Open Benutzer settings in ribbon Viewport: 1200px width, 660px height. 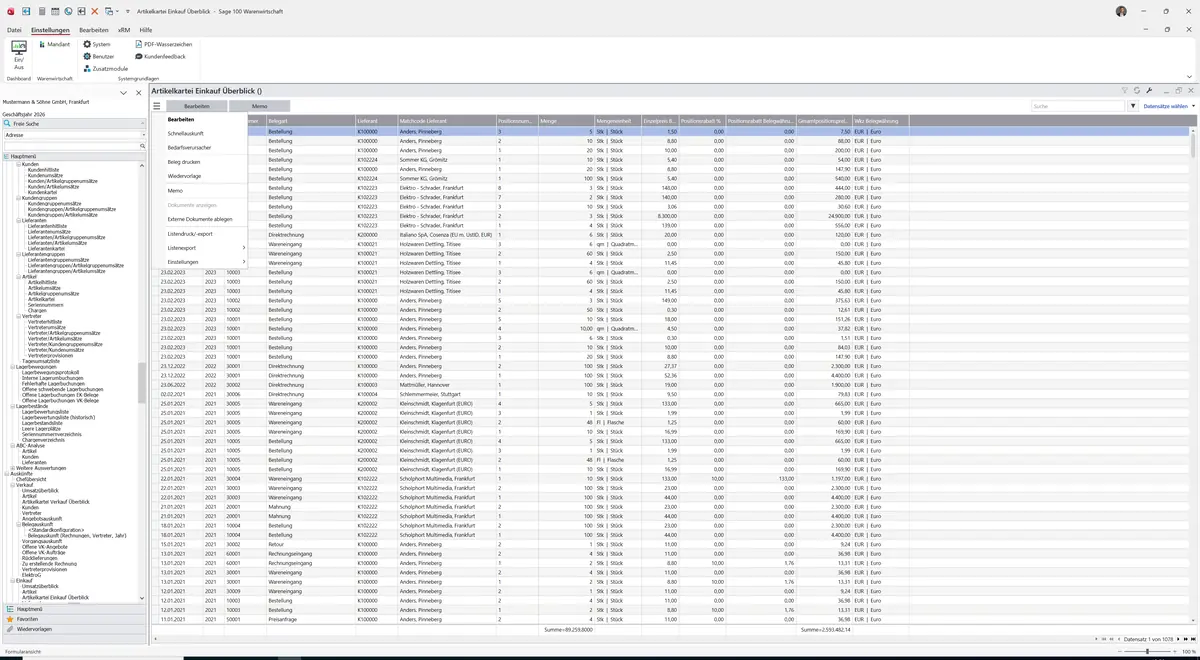(99, 56)
